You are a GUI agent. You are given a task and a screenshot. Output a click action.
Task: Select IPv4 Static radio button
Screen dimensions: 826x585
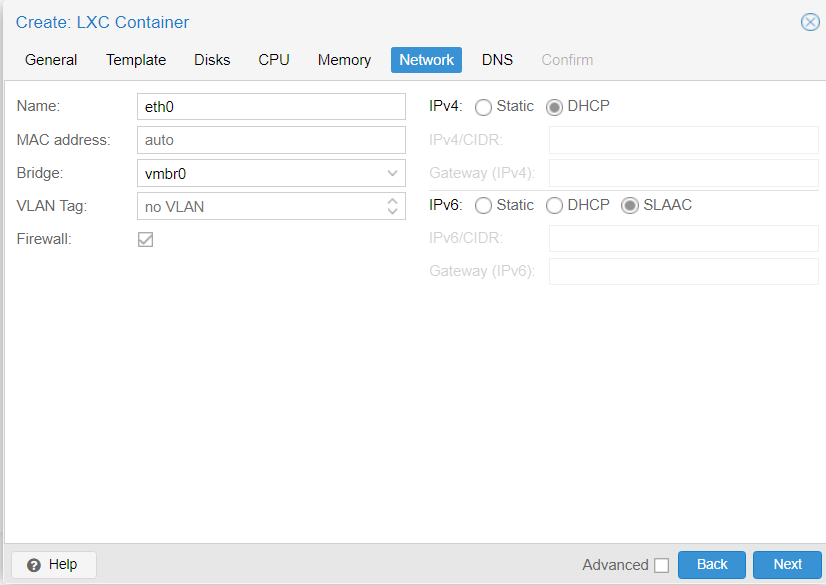tap(482, 106)
